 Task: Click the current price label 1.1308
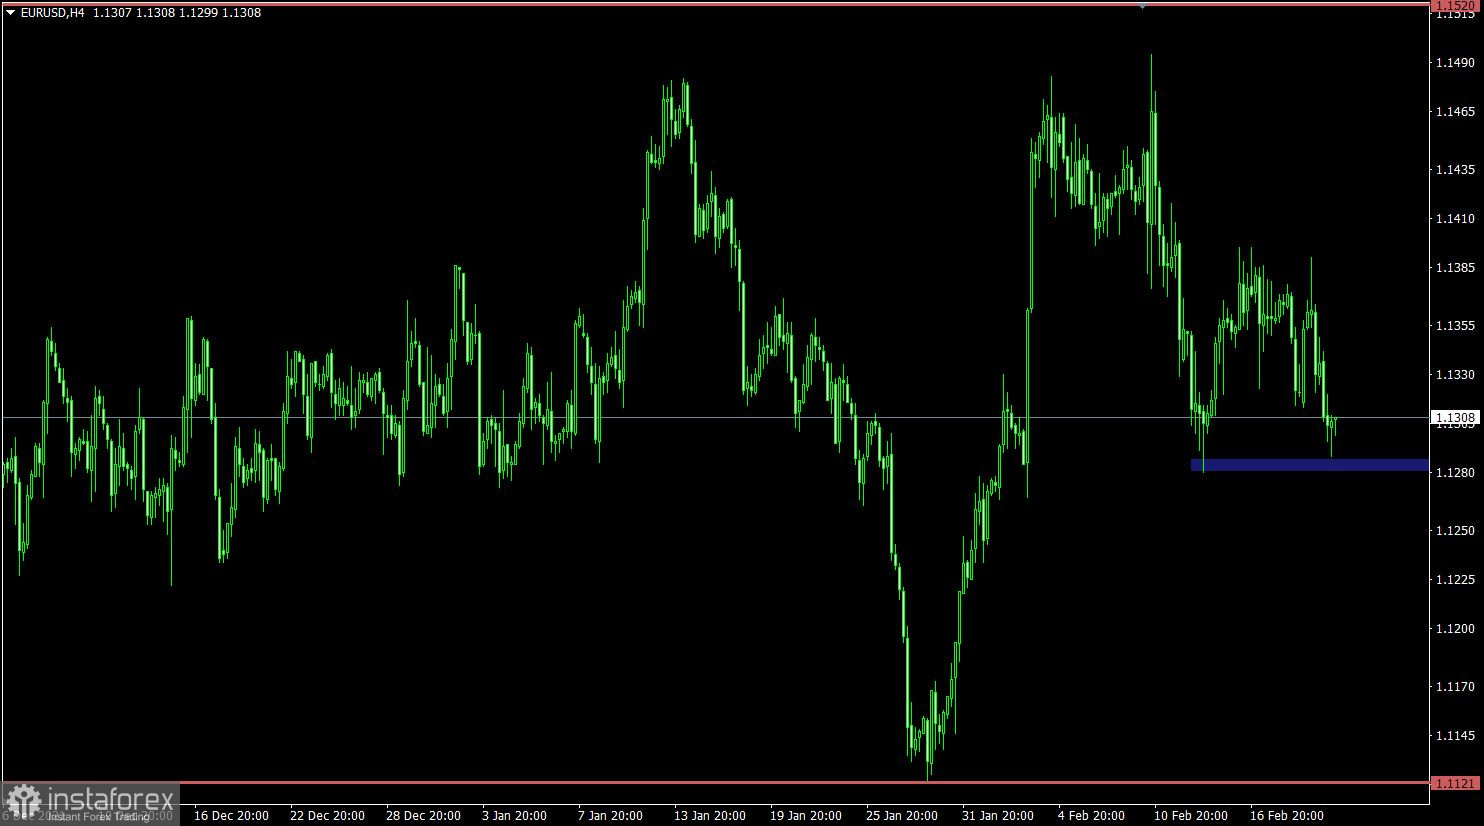(x=1455, y=417)
